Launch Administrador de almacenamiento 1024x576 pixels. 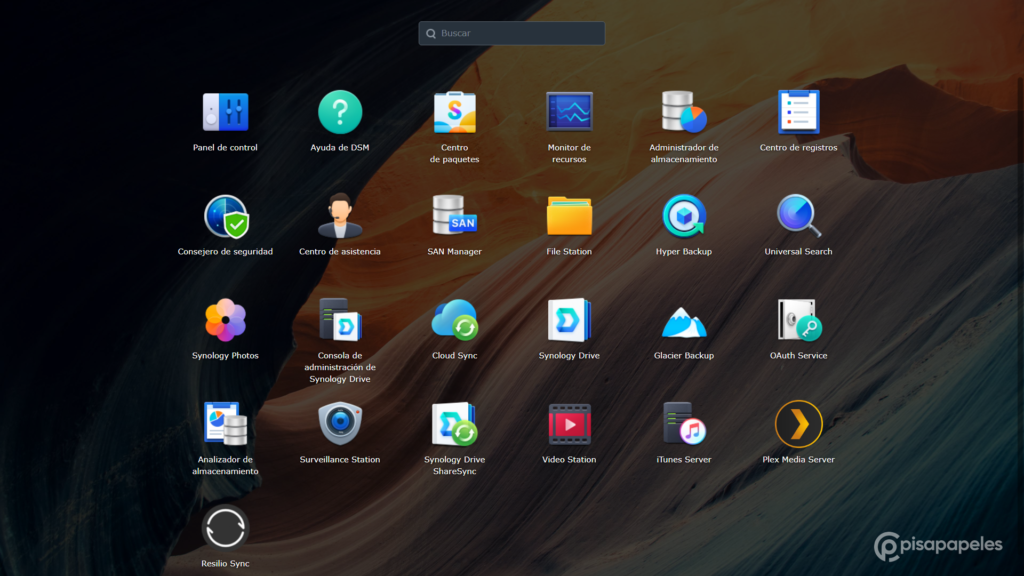tap(684, 112)
